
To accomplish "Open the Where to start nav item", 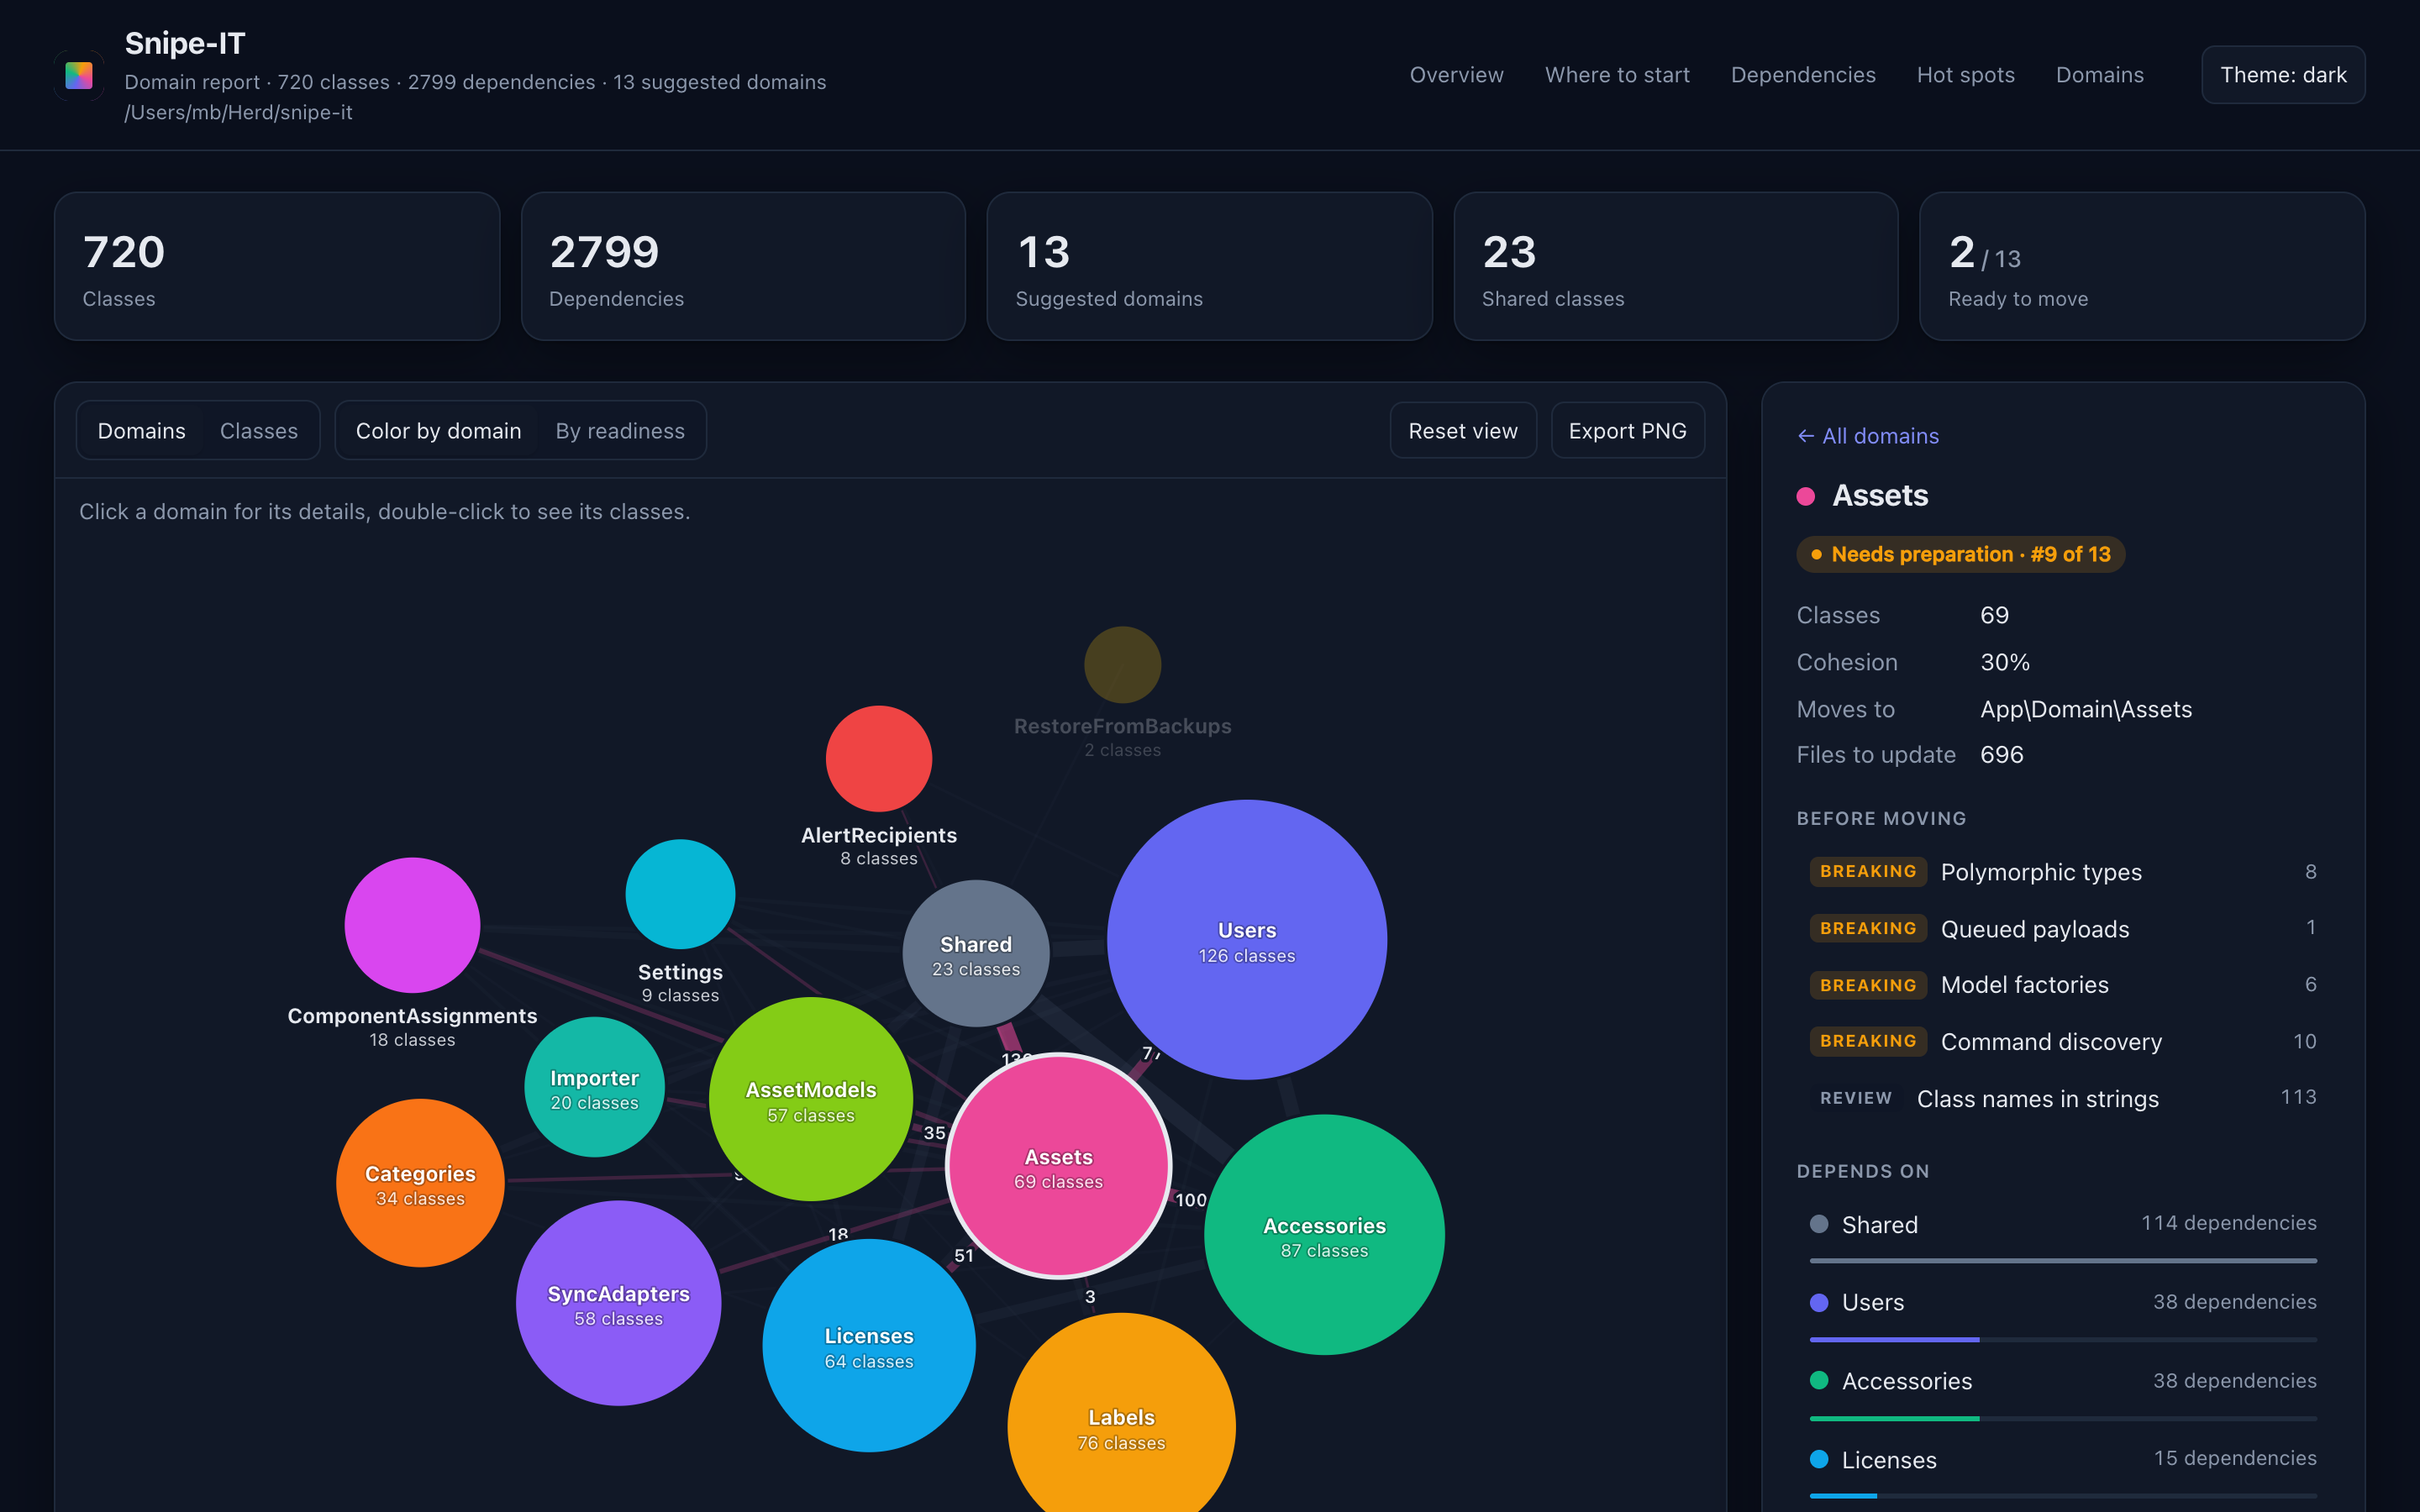I will coord(1617,75).
